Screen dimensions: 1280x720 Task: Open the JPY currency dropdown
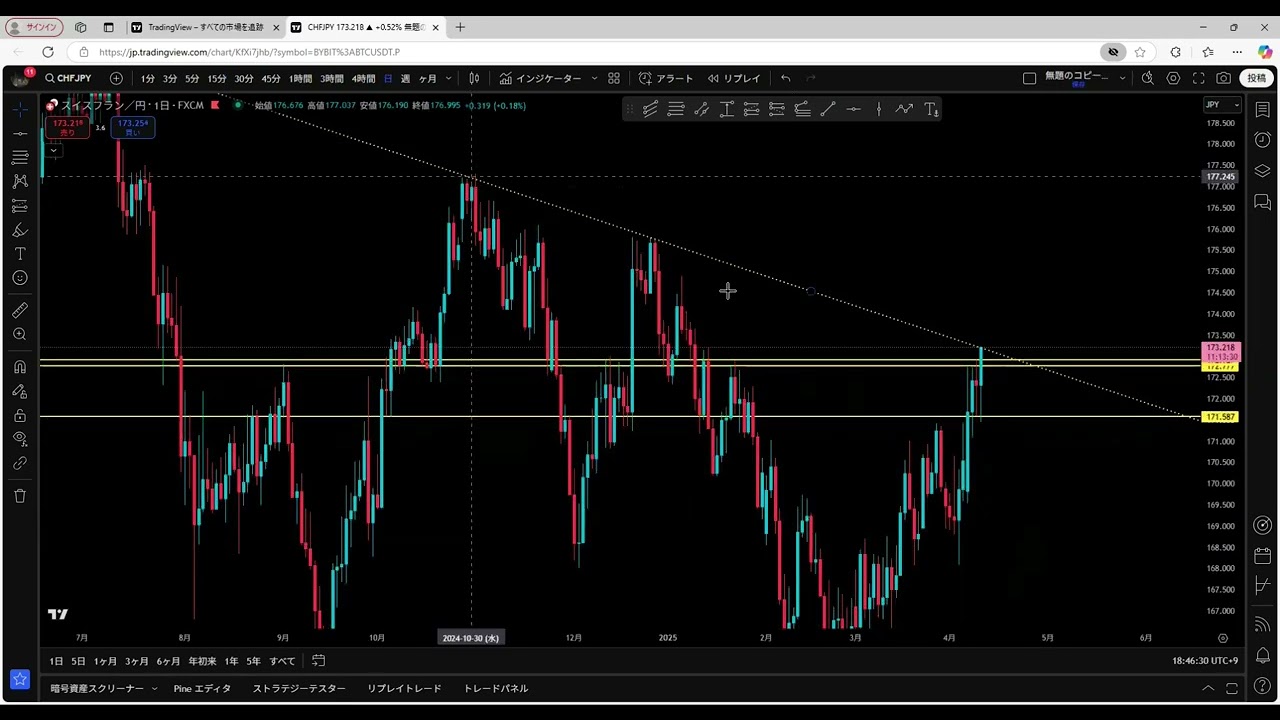point(1221,105)
